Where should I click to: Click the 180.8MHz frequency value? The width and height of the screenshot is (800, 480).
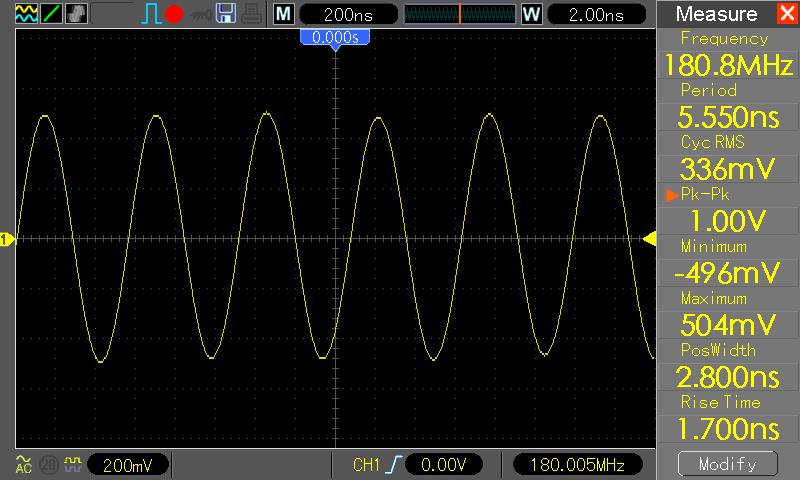pyautogui.click(x=728, y=65)
